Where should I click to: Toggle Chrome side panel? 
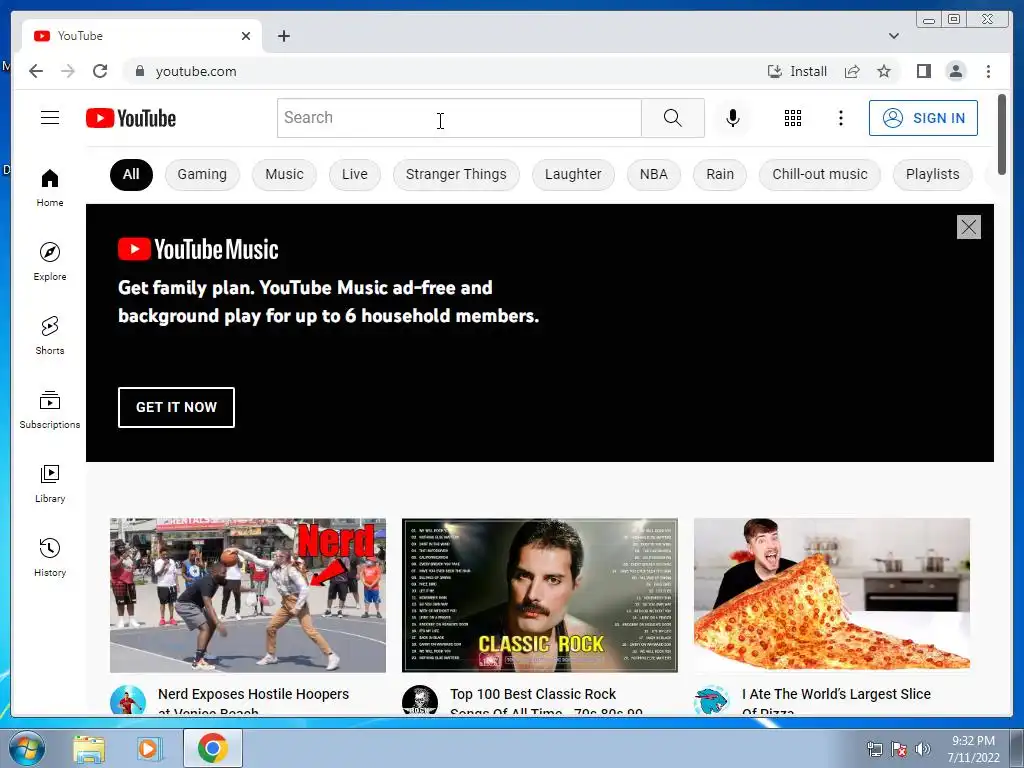(x=923, y=71)
